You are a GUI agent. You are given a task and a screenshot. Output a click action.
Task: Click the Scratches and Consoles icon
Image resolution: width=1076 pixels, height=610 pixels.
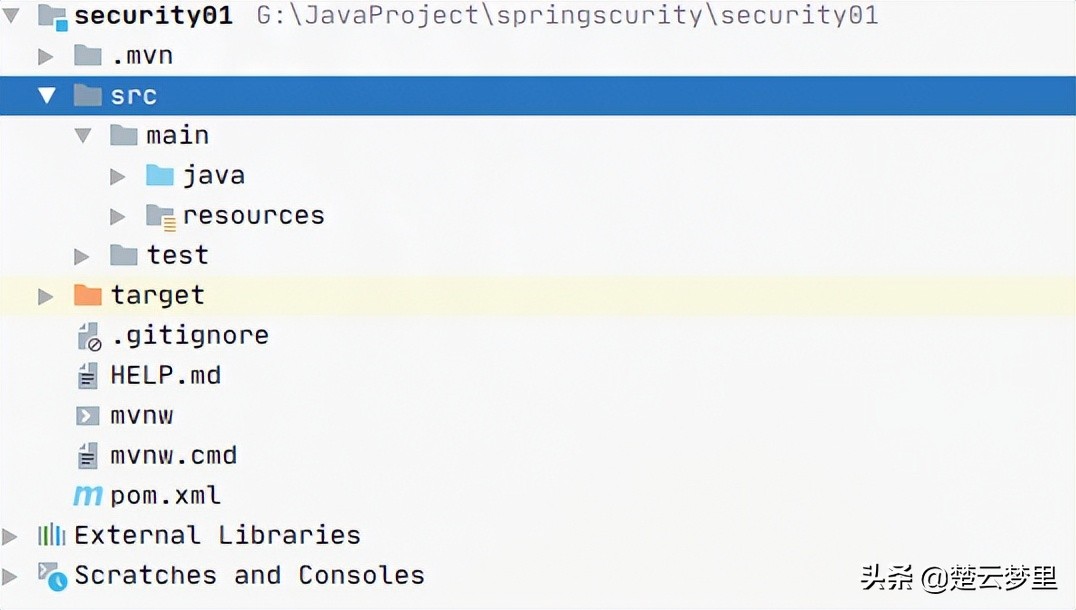[x=50, y=575]
